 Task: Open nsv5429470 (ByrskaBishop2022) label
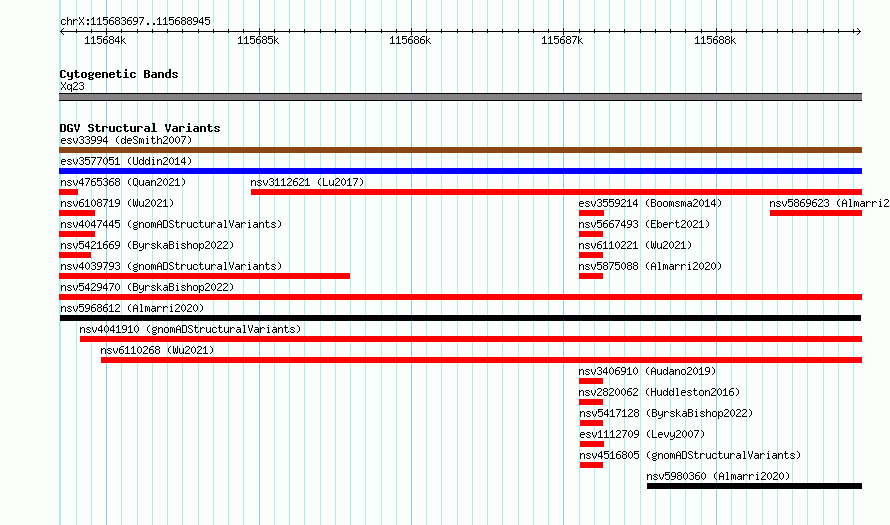tap(147, 287)
